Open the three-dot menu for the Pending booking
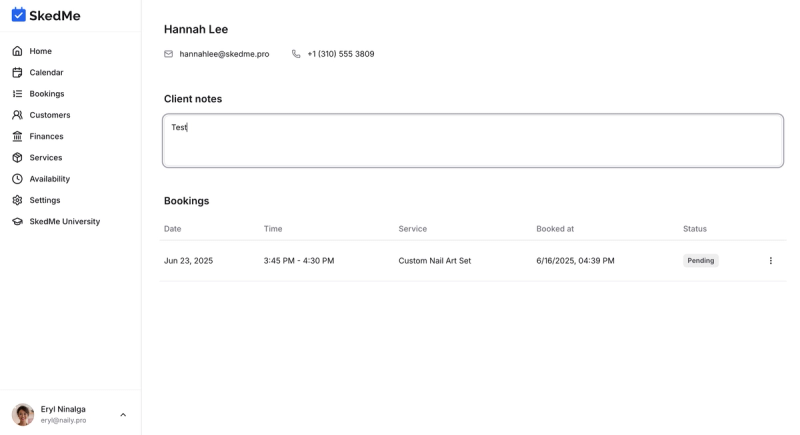The width and height of the screenshot is (800, 435). 770,261
